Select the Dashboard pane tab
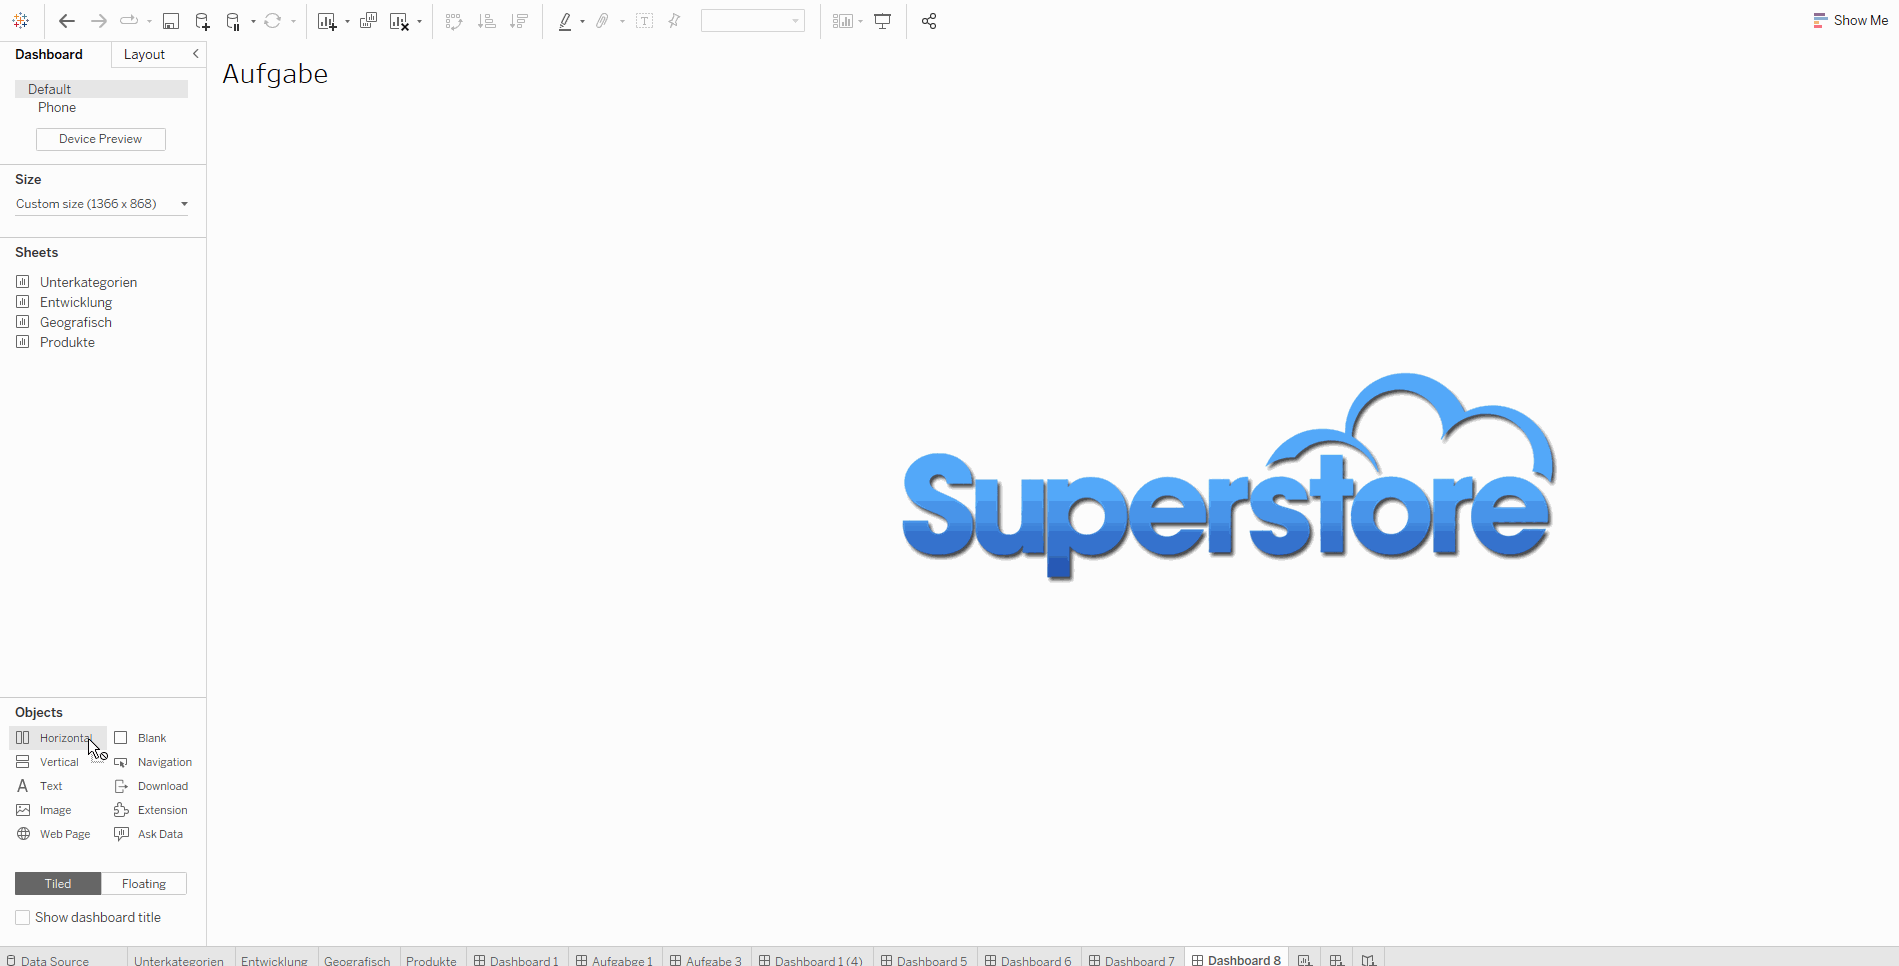Image resolution: width=1899 pixels, height=966 pixels. pyautogui.click(x=49, y=54)
